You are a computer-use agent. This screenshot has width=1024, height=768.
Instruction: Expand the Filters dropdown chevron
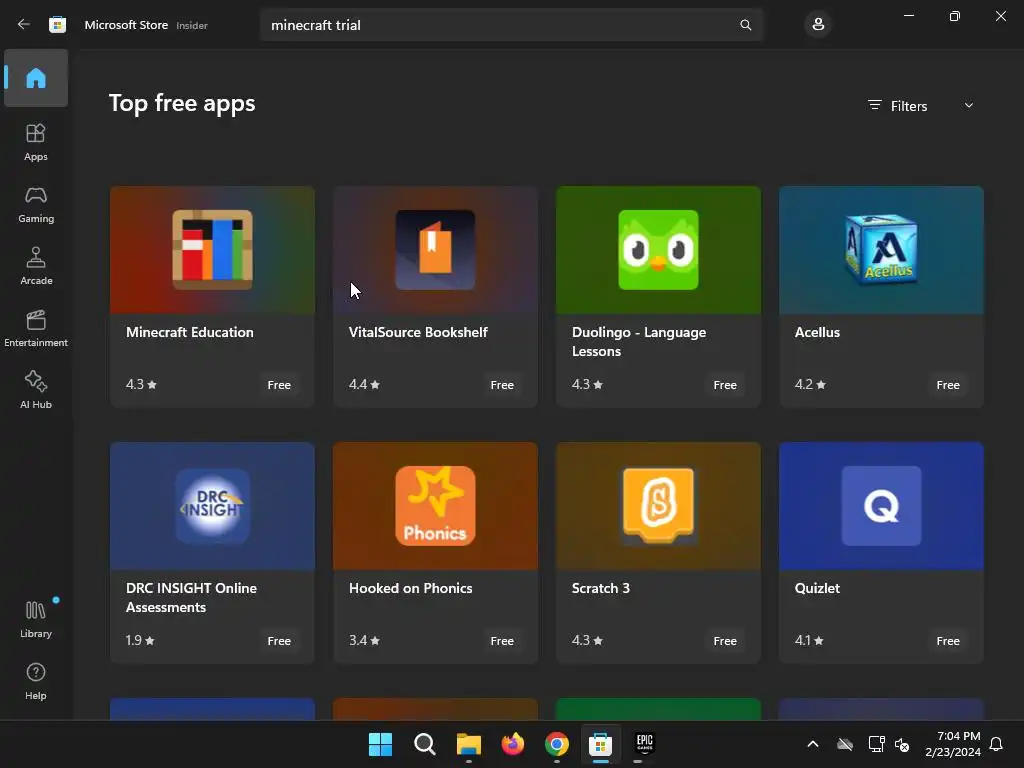coord(968,106)
